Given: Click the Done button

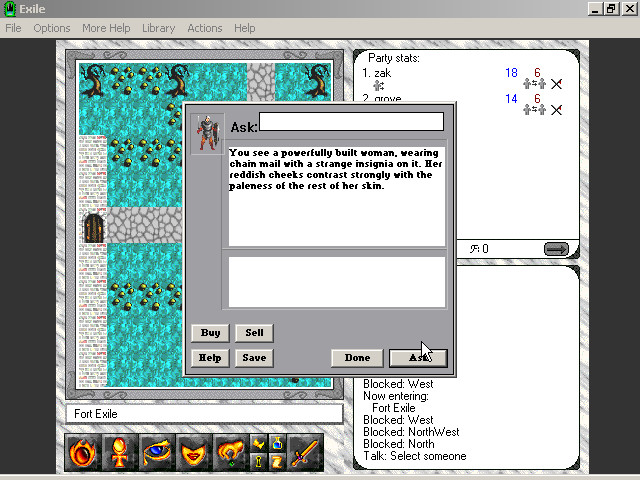Looking at the screenshot, I should [x=357, y=358].
